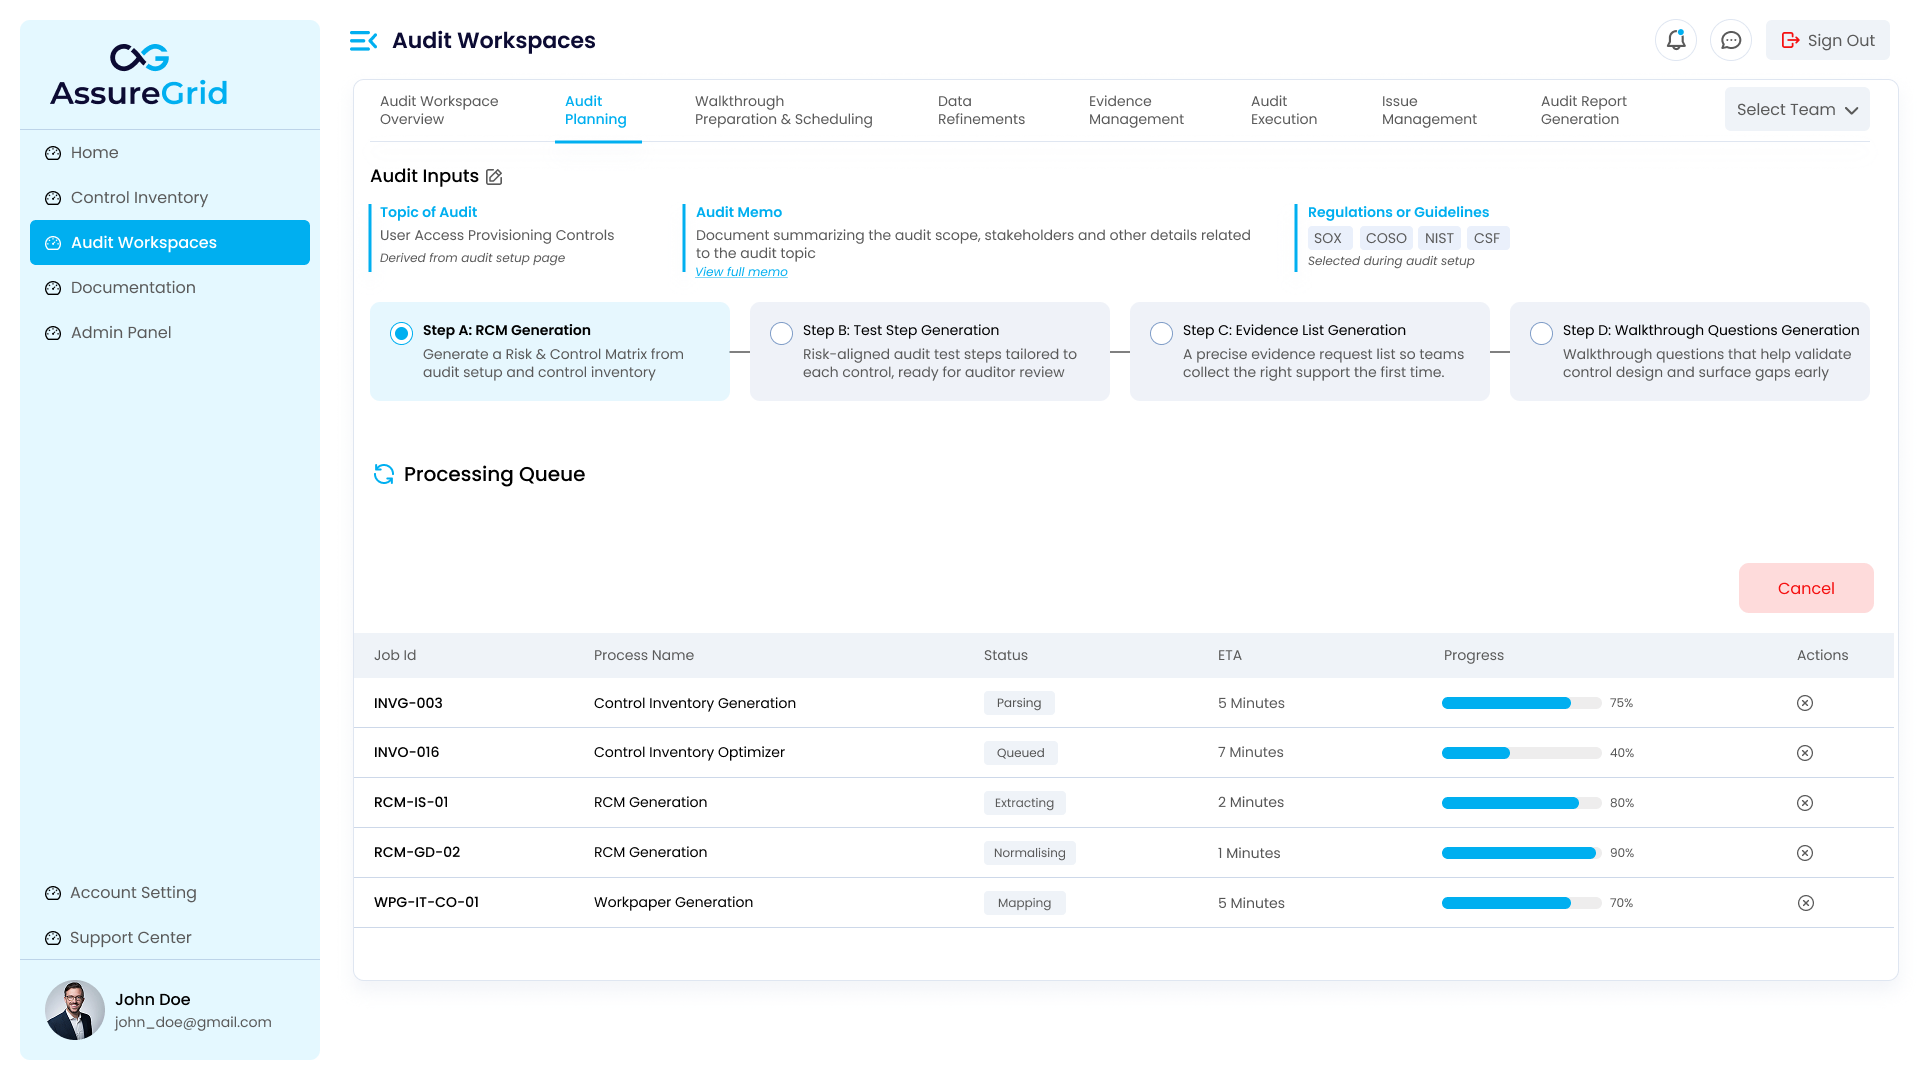Select the SOX regulation tag

coord(1329,238)
